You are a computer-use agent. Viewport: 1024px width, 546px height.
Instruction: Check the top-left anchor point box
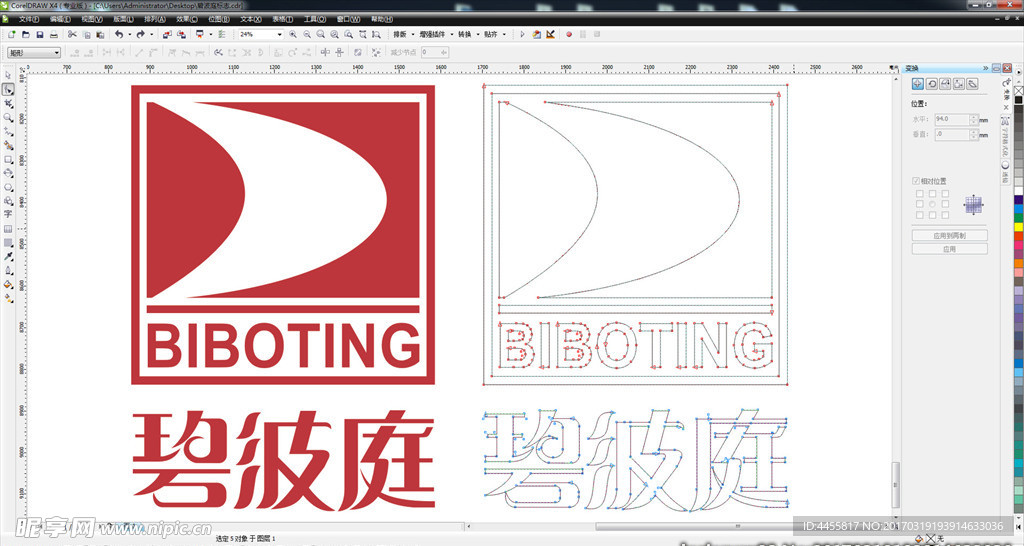click(x=919, y=194)
